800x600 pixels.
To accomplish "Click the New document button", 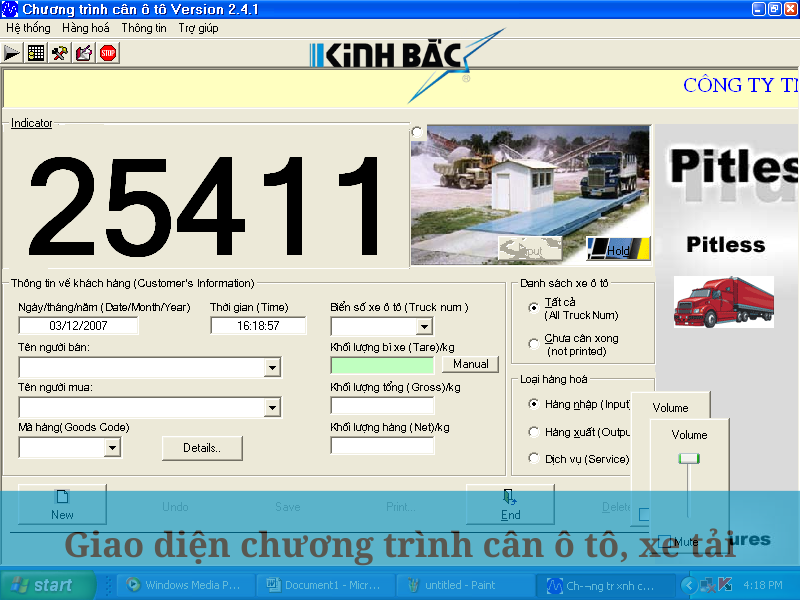I will click(62, 504).
